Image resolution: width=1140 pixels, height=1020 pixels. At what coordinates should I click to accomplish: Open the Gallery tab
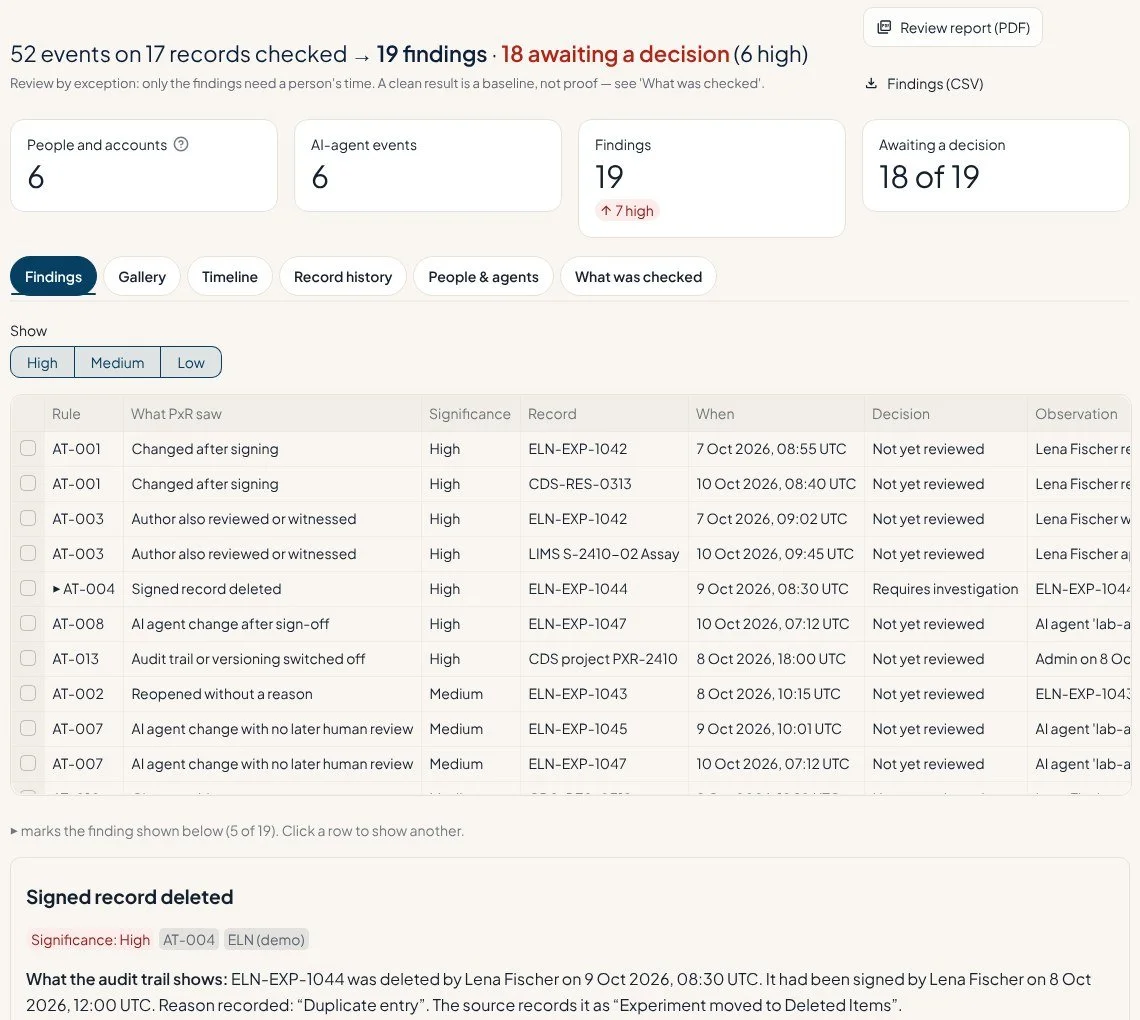(142, 276)
